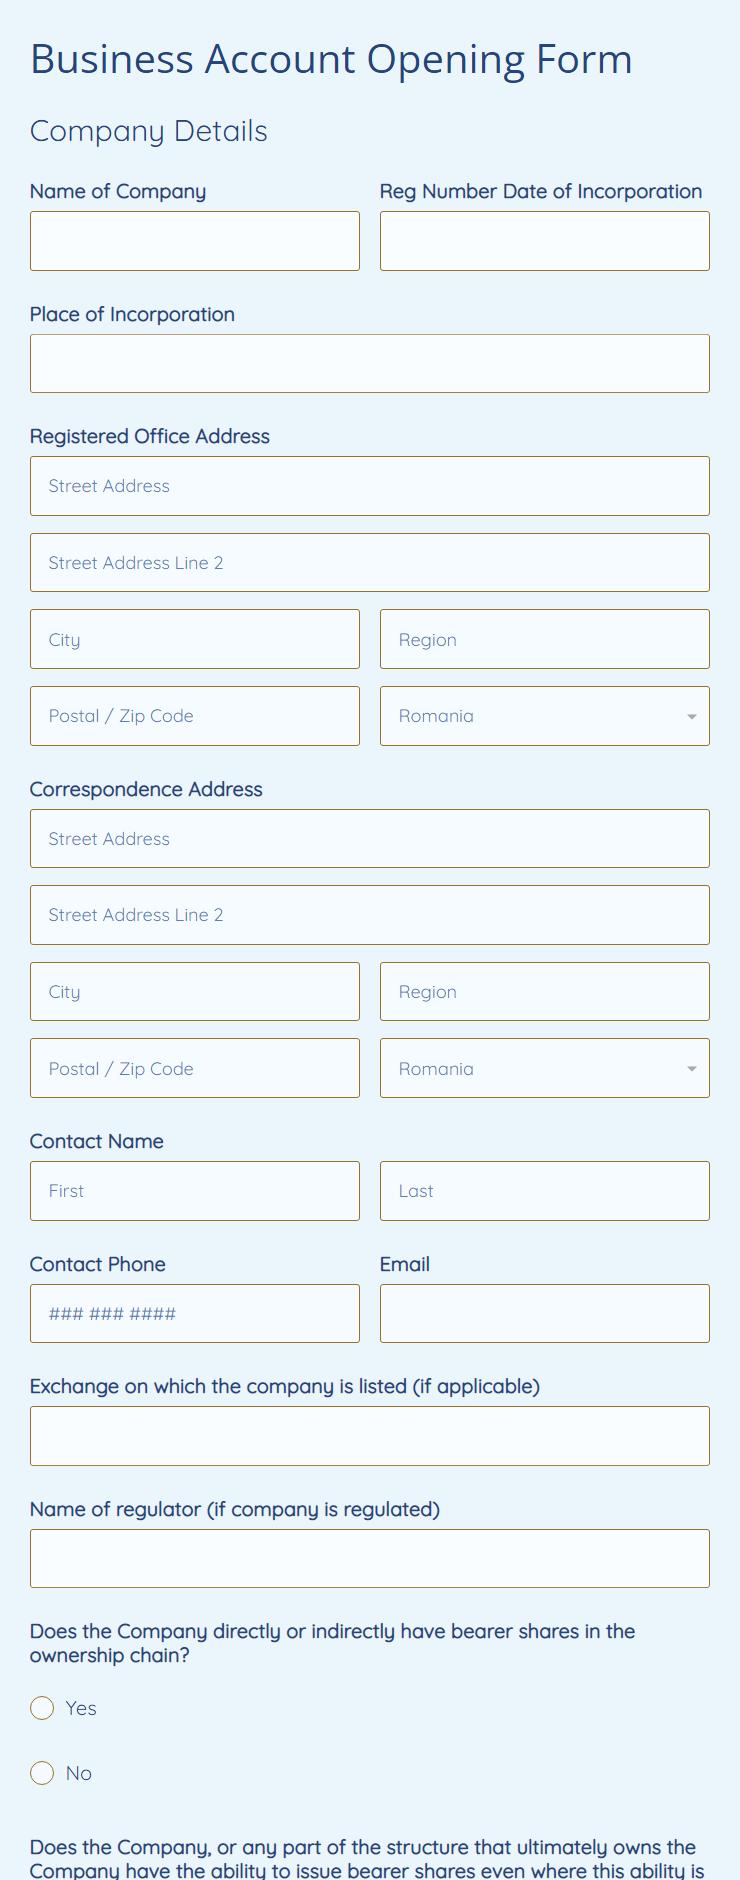Focus the Contact Phone input
This screenshot has width=740, height=1880.
click(194, 1314)
